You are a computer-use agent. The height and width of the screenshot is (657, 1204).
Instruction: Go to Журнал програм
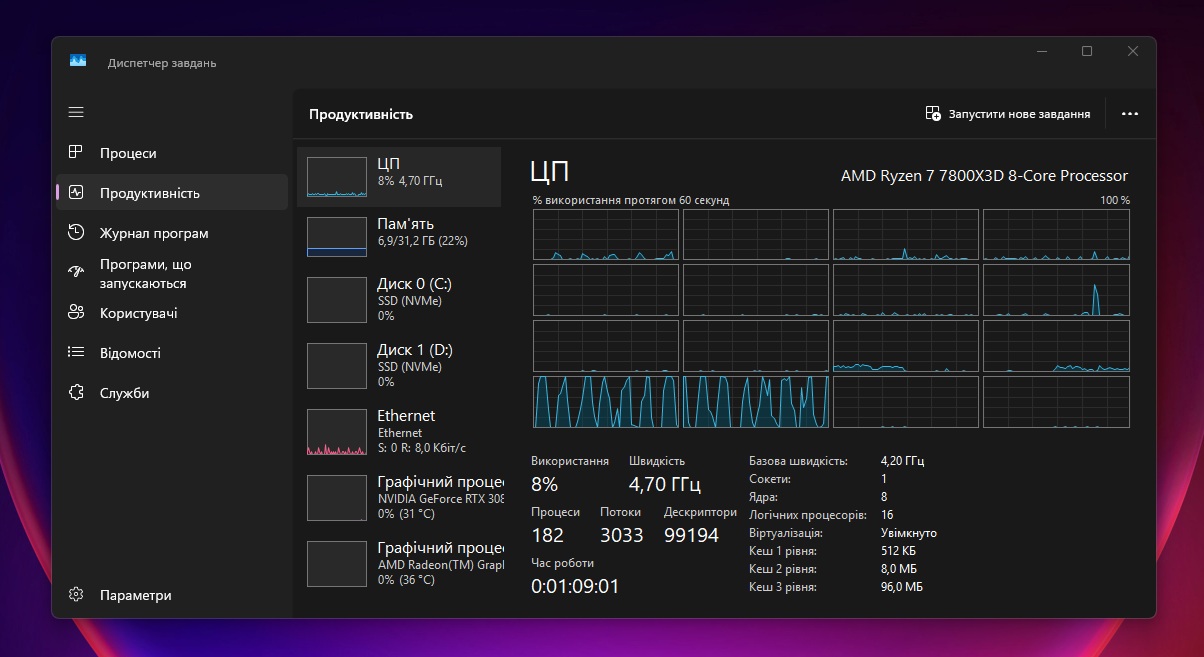tap(172, 233)
